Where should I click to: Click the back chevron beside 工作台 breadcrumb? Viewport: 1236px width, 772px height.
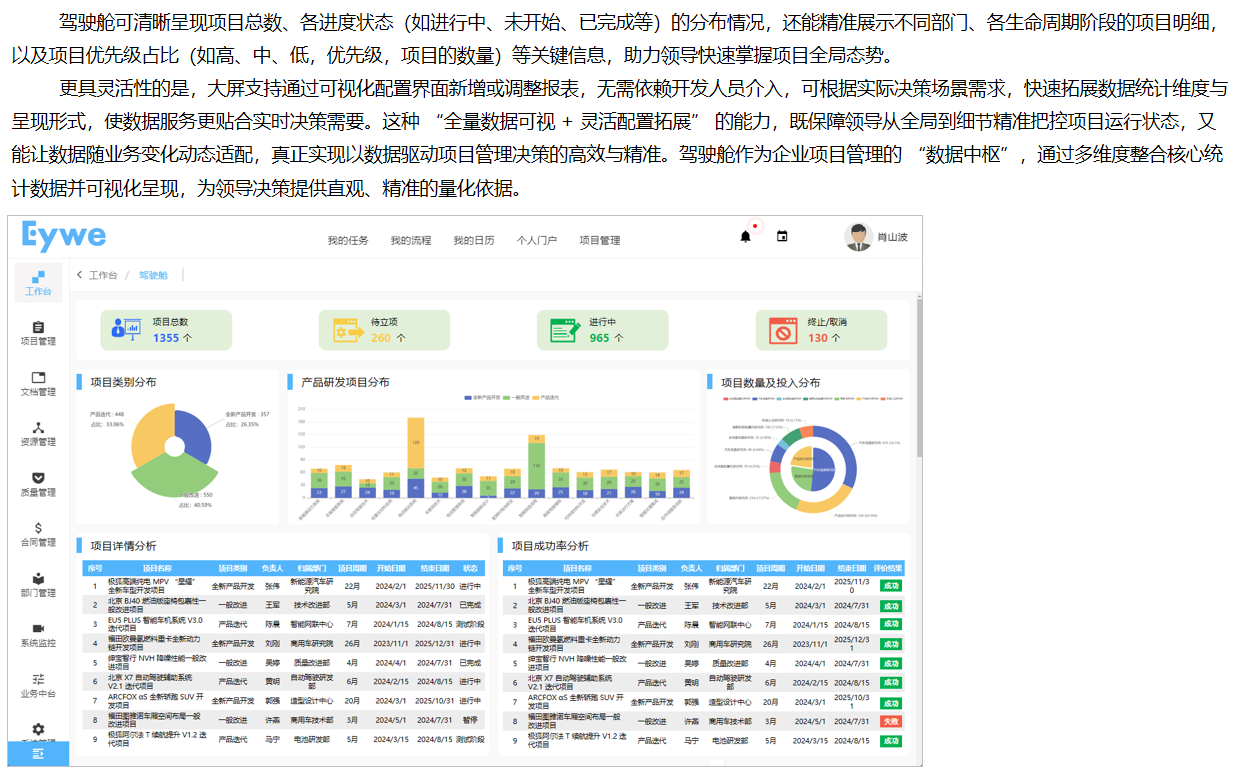[x=79, y=275]
